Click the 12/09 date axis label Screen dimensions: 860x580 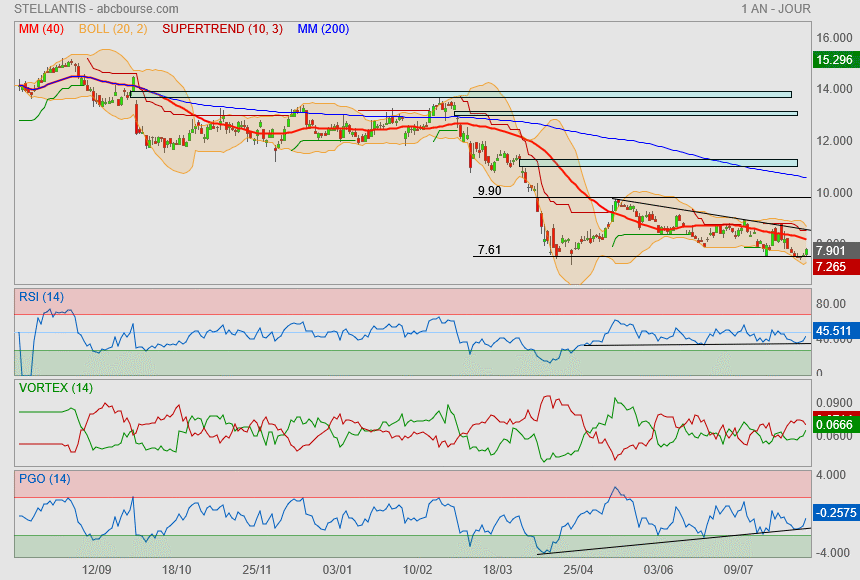[97, 570]
